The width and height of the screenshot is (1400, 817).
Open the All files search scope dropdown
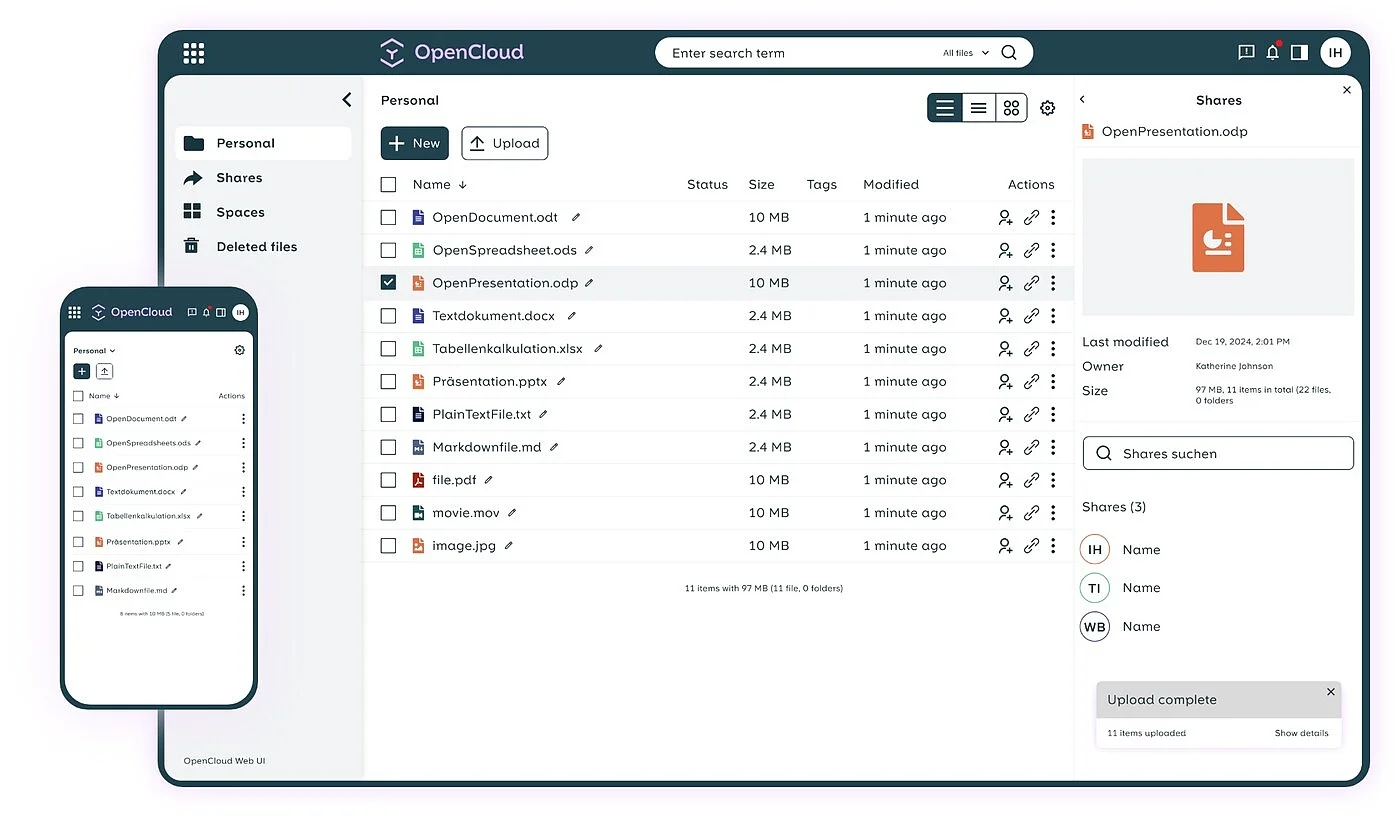[x=965, y=53]
